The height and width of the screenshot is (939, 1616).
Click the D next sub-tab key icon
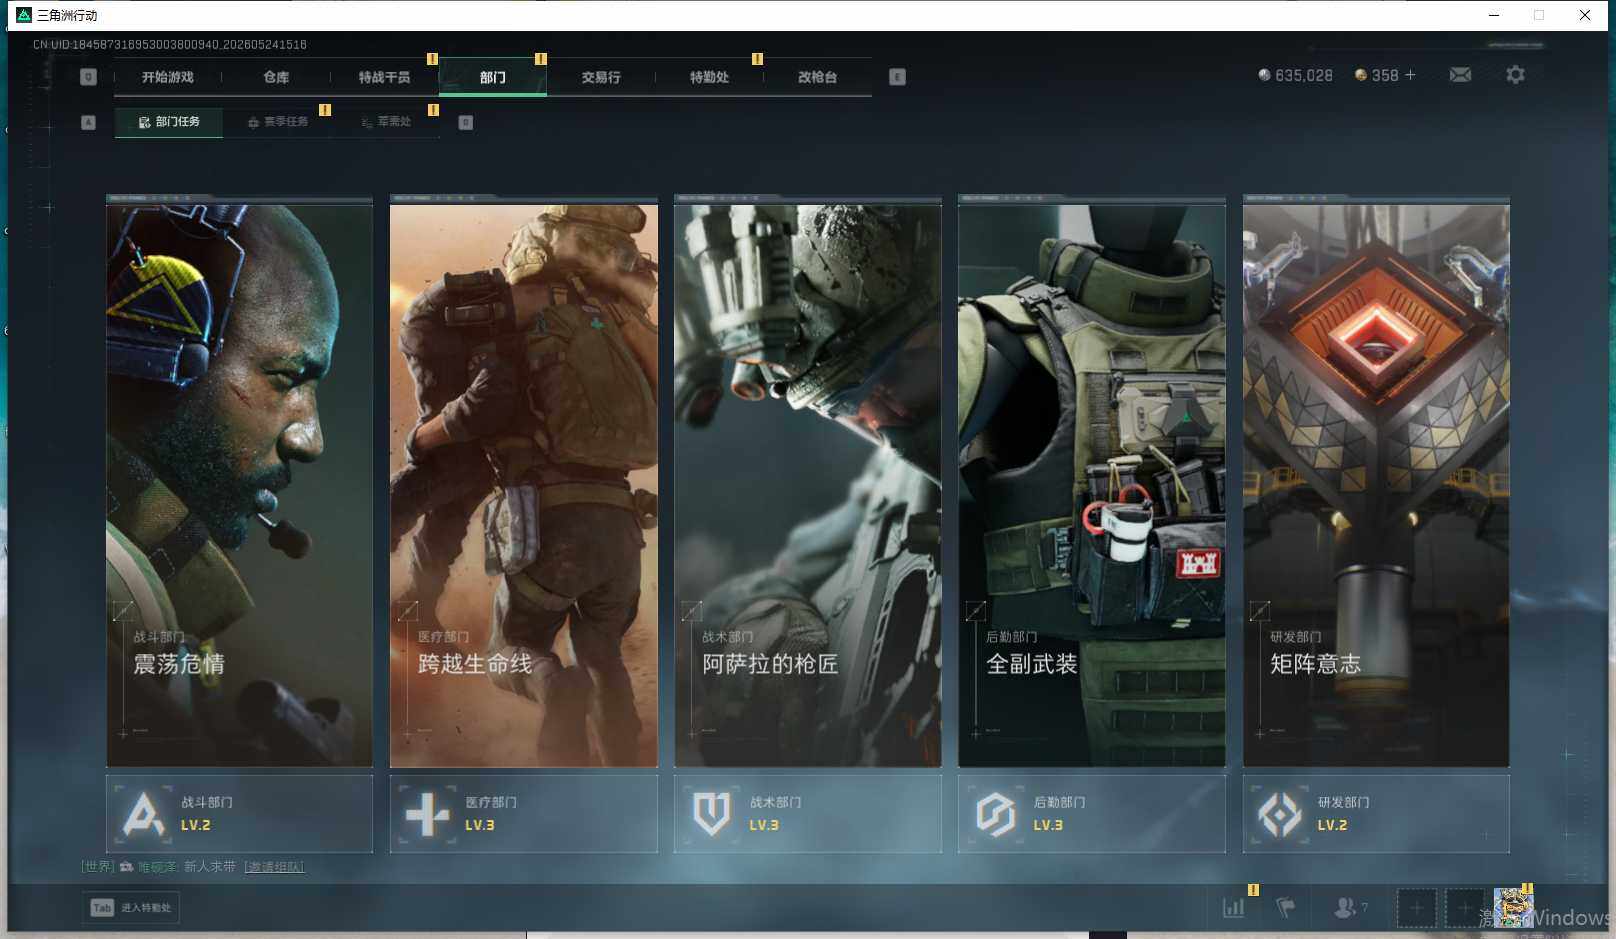pos(465,122)
